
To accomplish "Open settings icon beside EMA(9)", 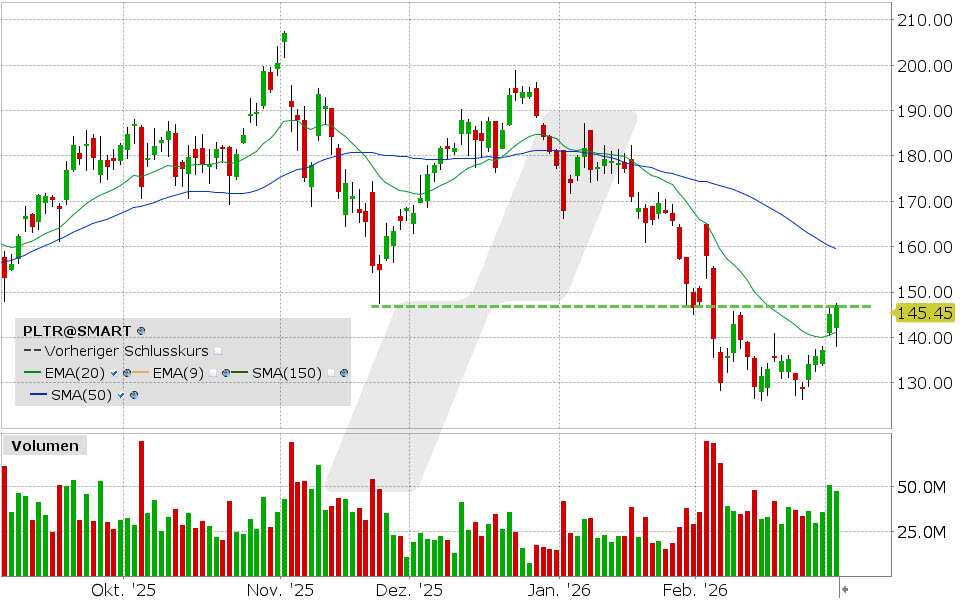I will [x=225, y=372].
